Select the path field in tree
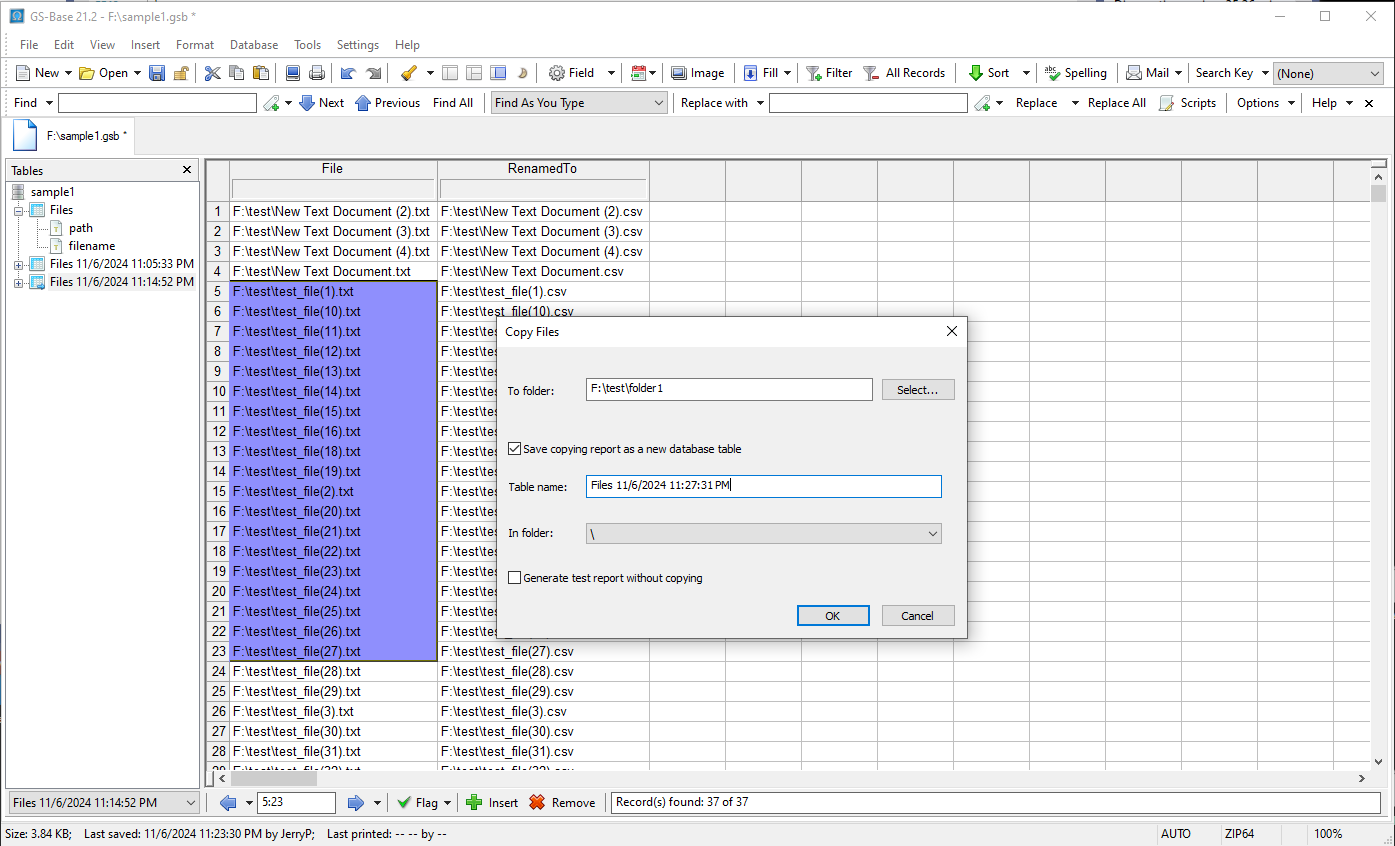1395x846 pixels. [81, 228]
